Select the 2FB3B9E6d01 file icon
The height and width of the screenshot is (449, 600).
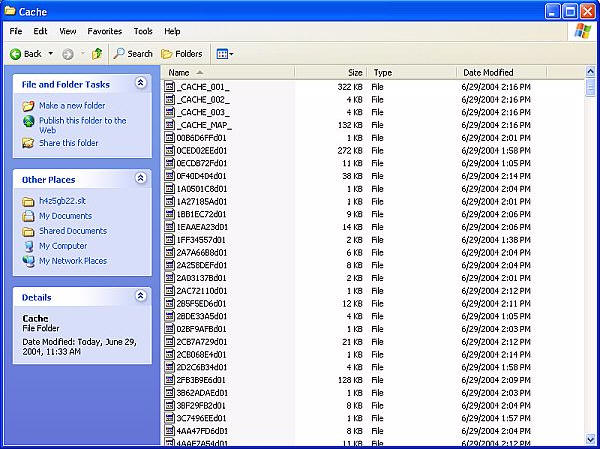(x=170, y=380)
